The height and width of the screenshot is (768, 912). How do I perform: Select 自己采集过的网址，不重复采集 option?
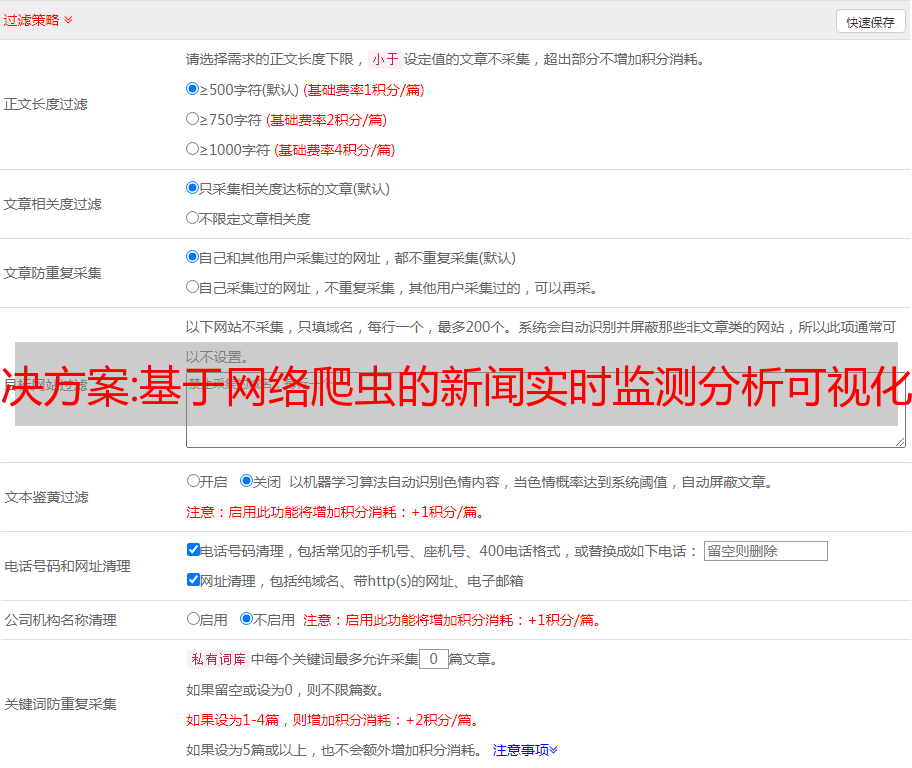click(193, 287)
